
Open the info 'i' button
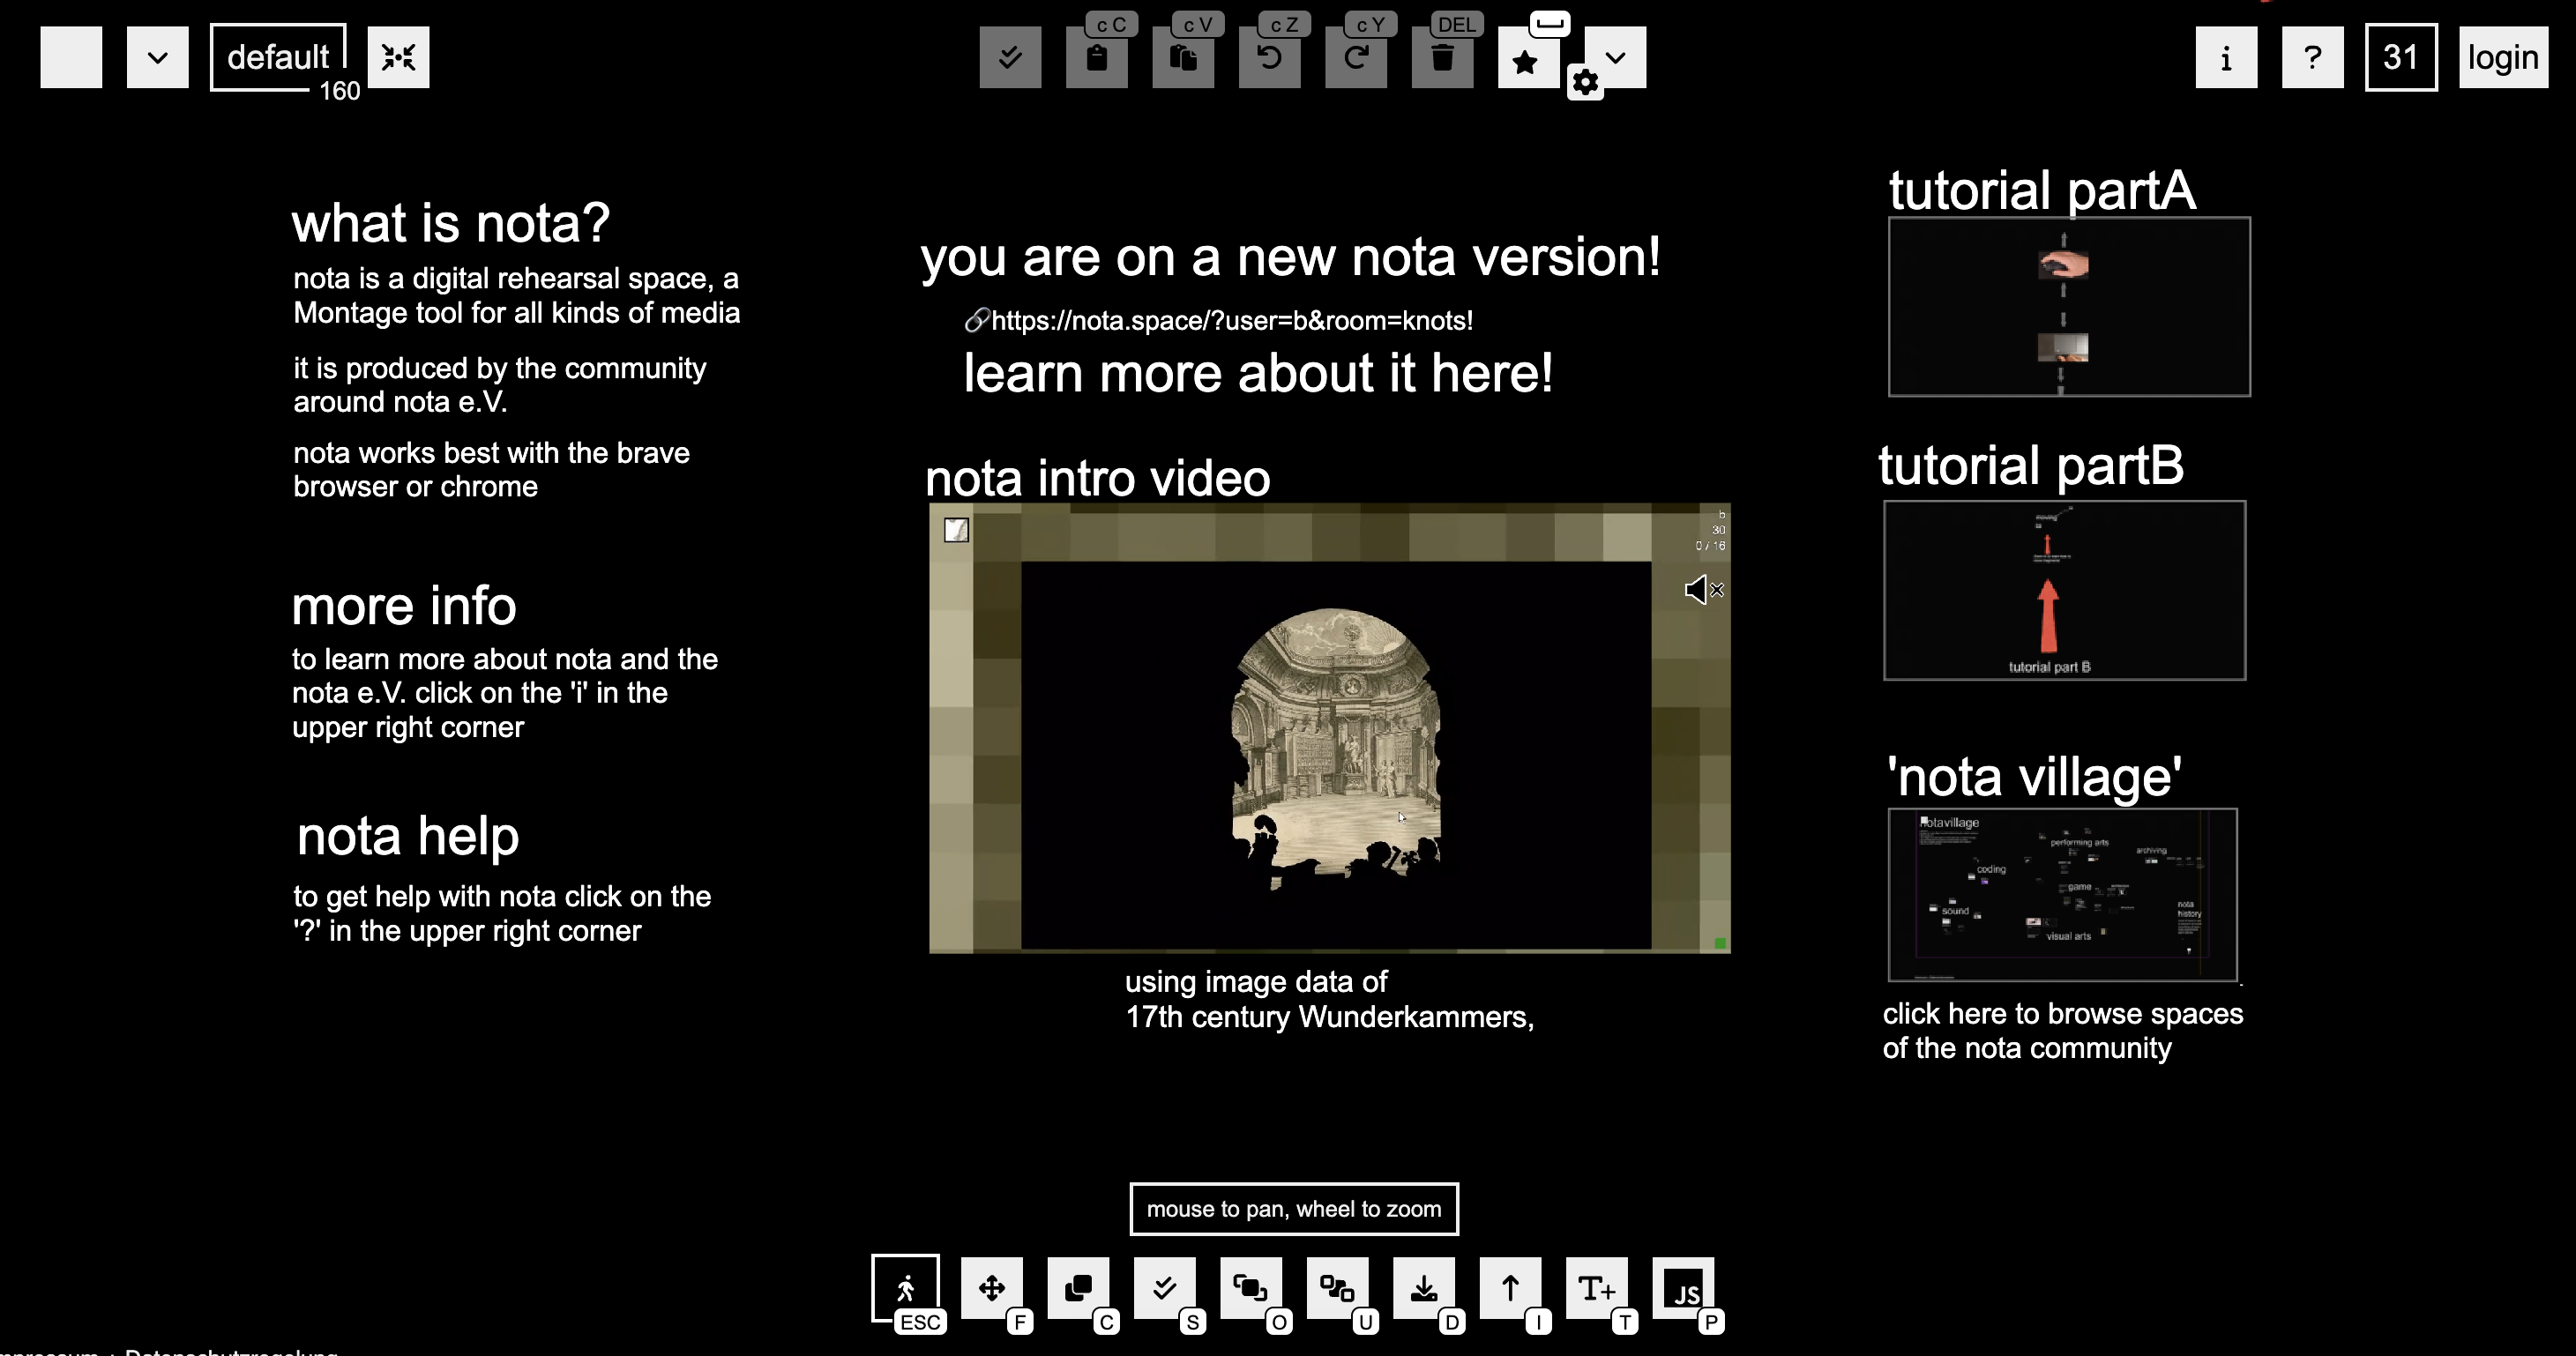tap(2226, 57)
